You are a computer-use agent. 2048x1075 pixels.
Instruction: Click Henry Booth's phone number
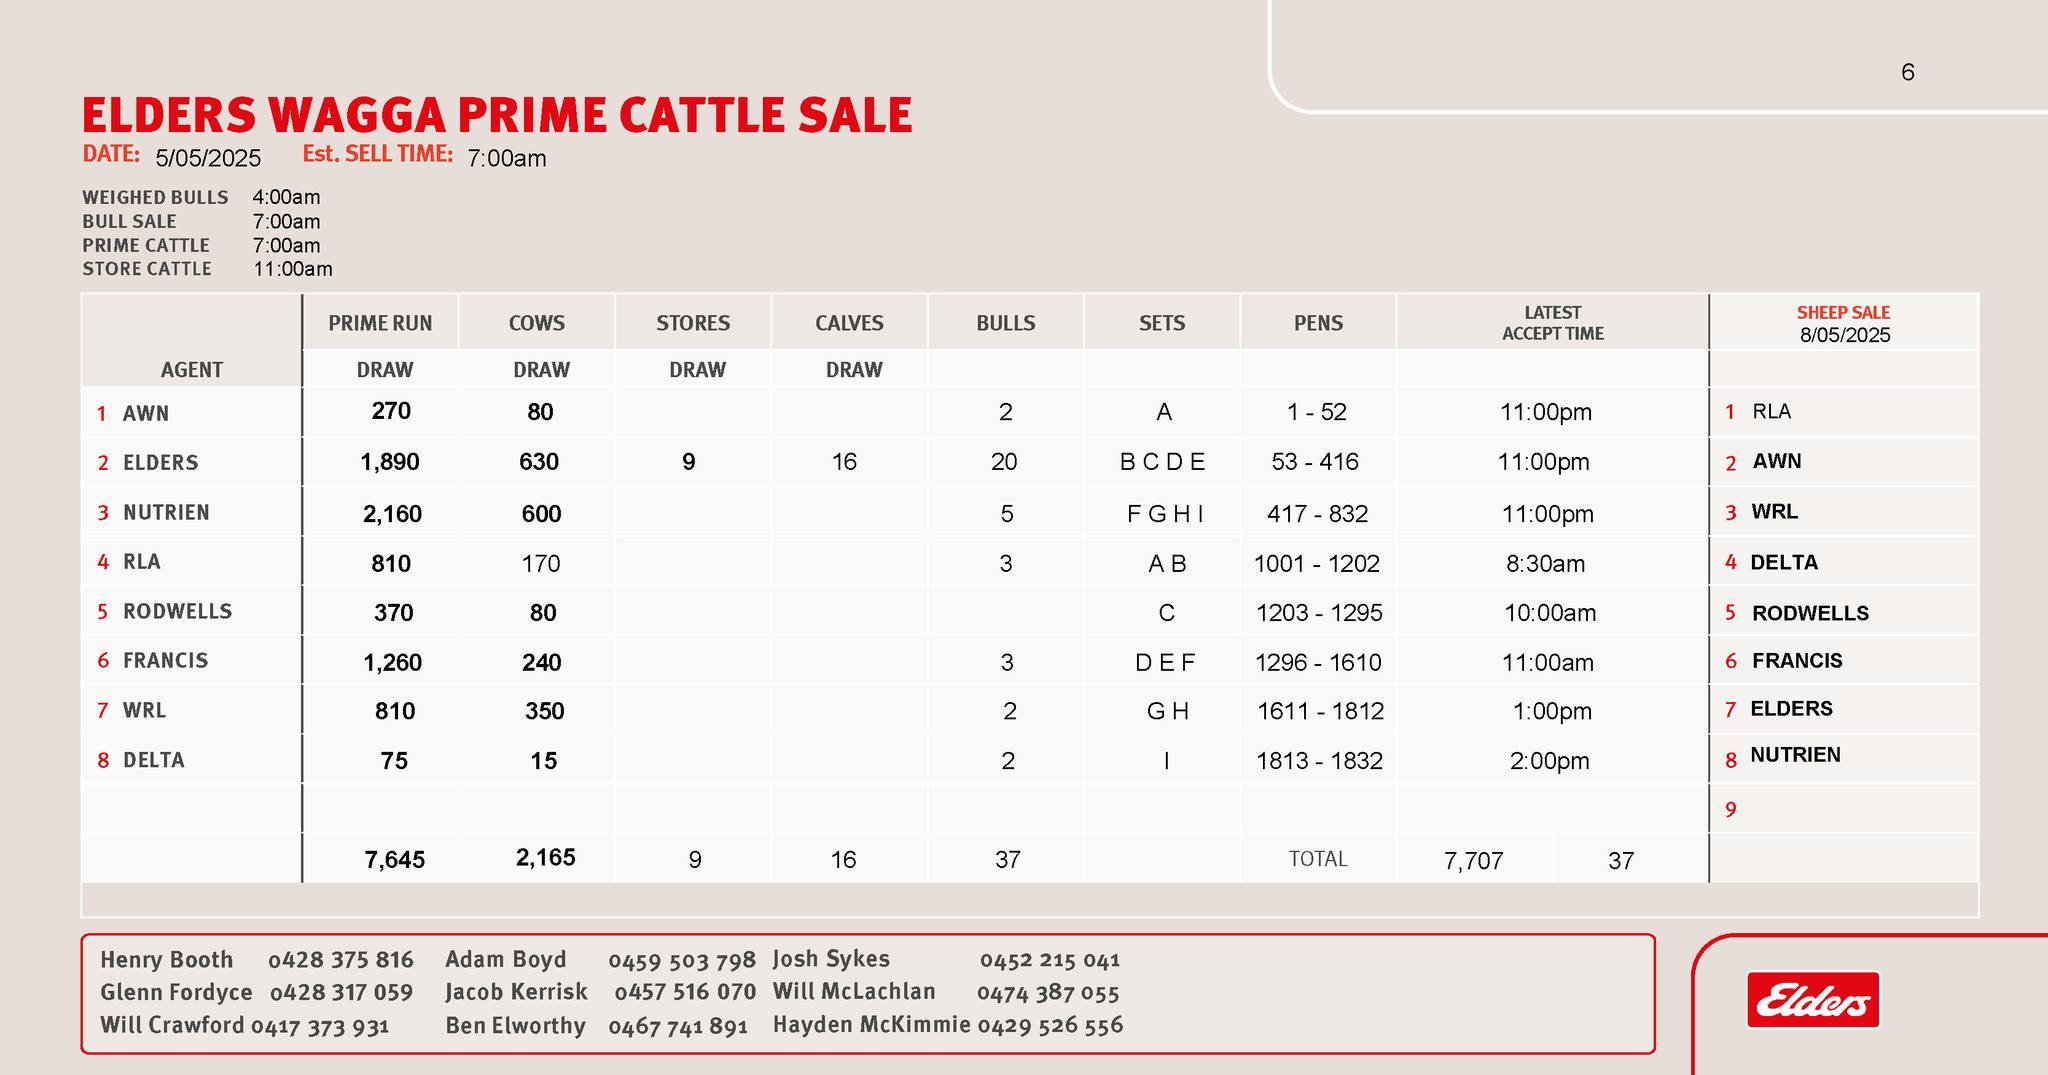tap(341, 960)
